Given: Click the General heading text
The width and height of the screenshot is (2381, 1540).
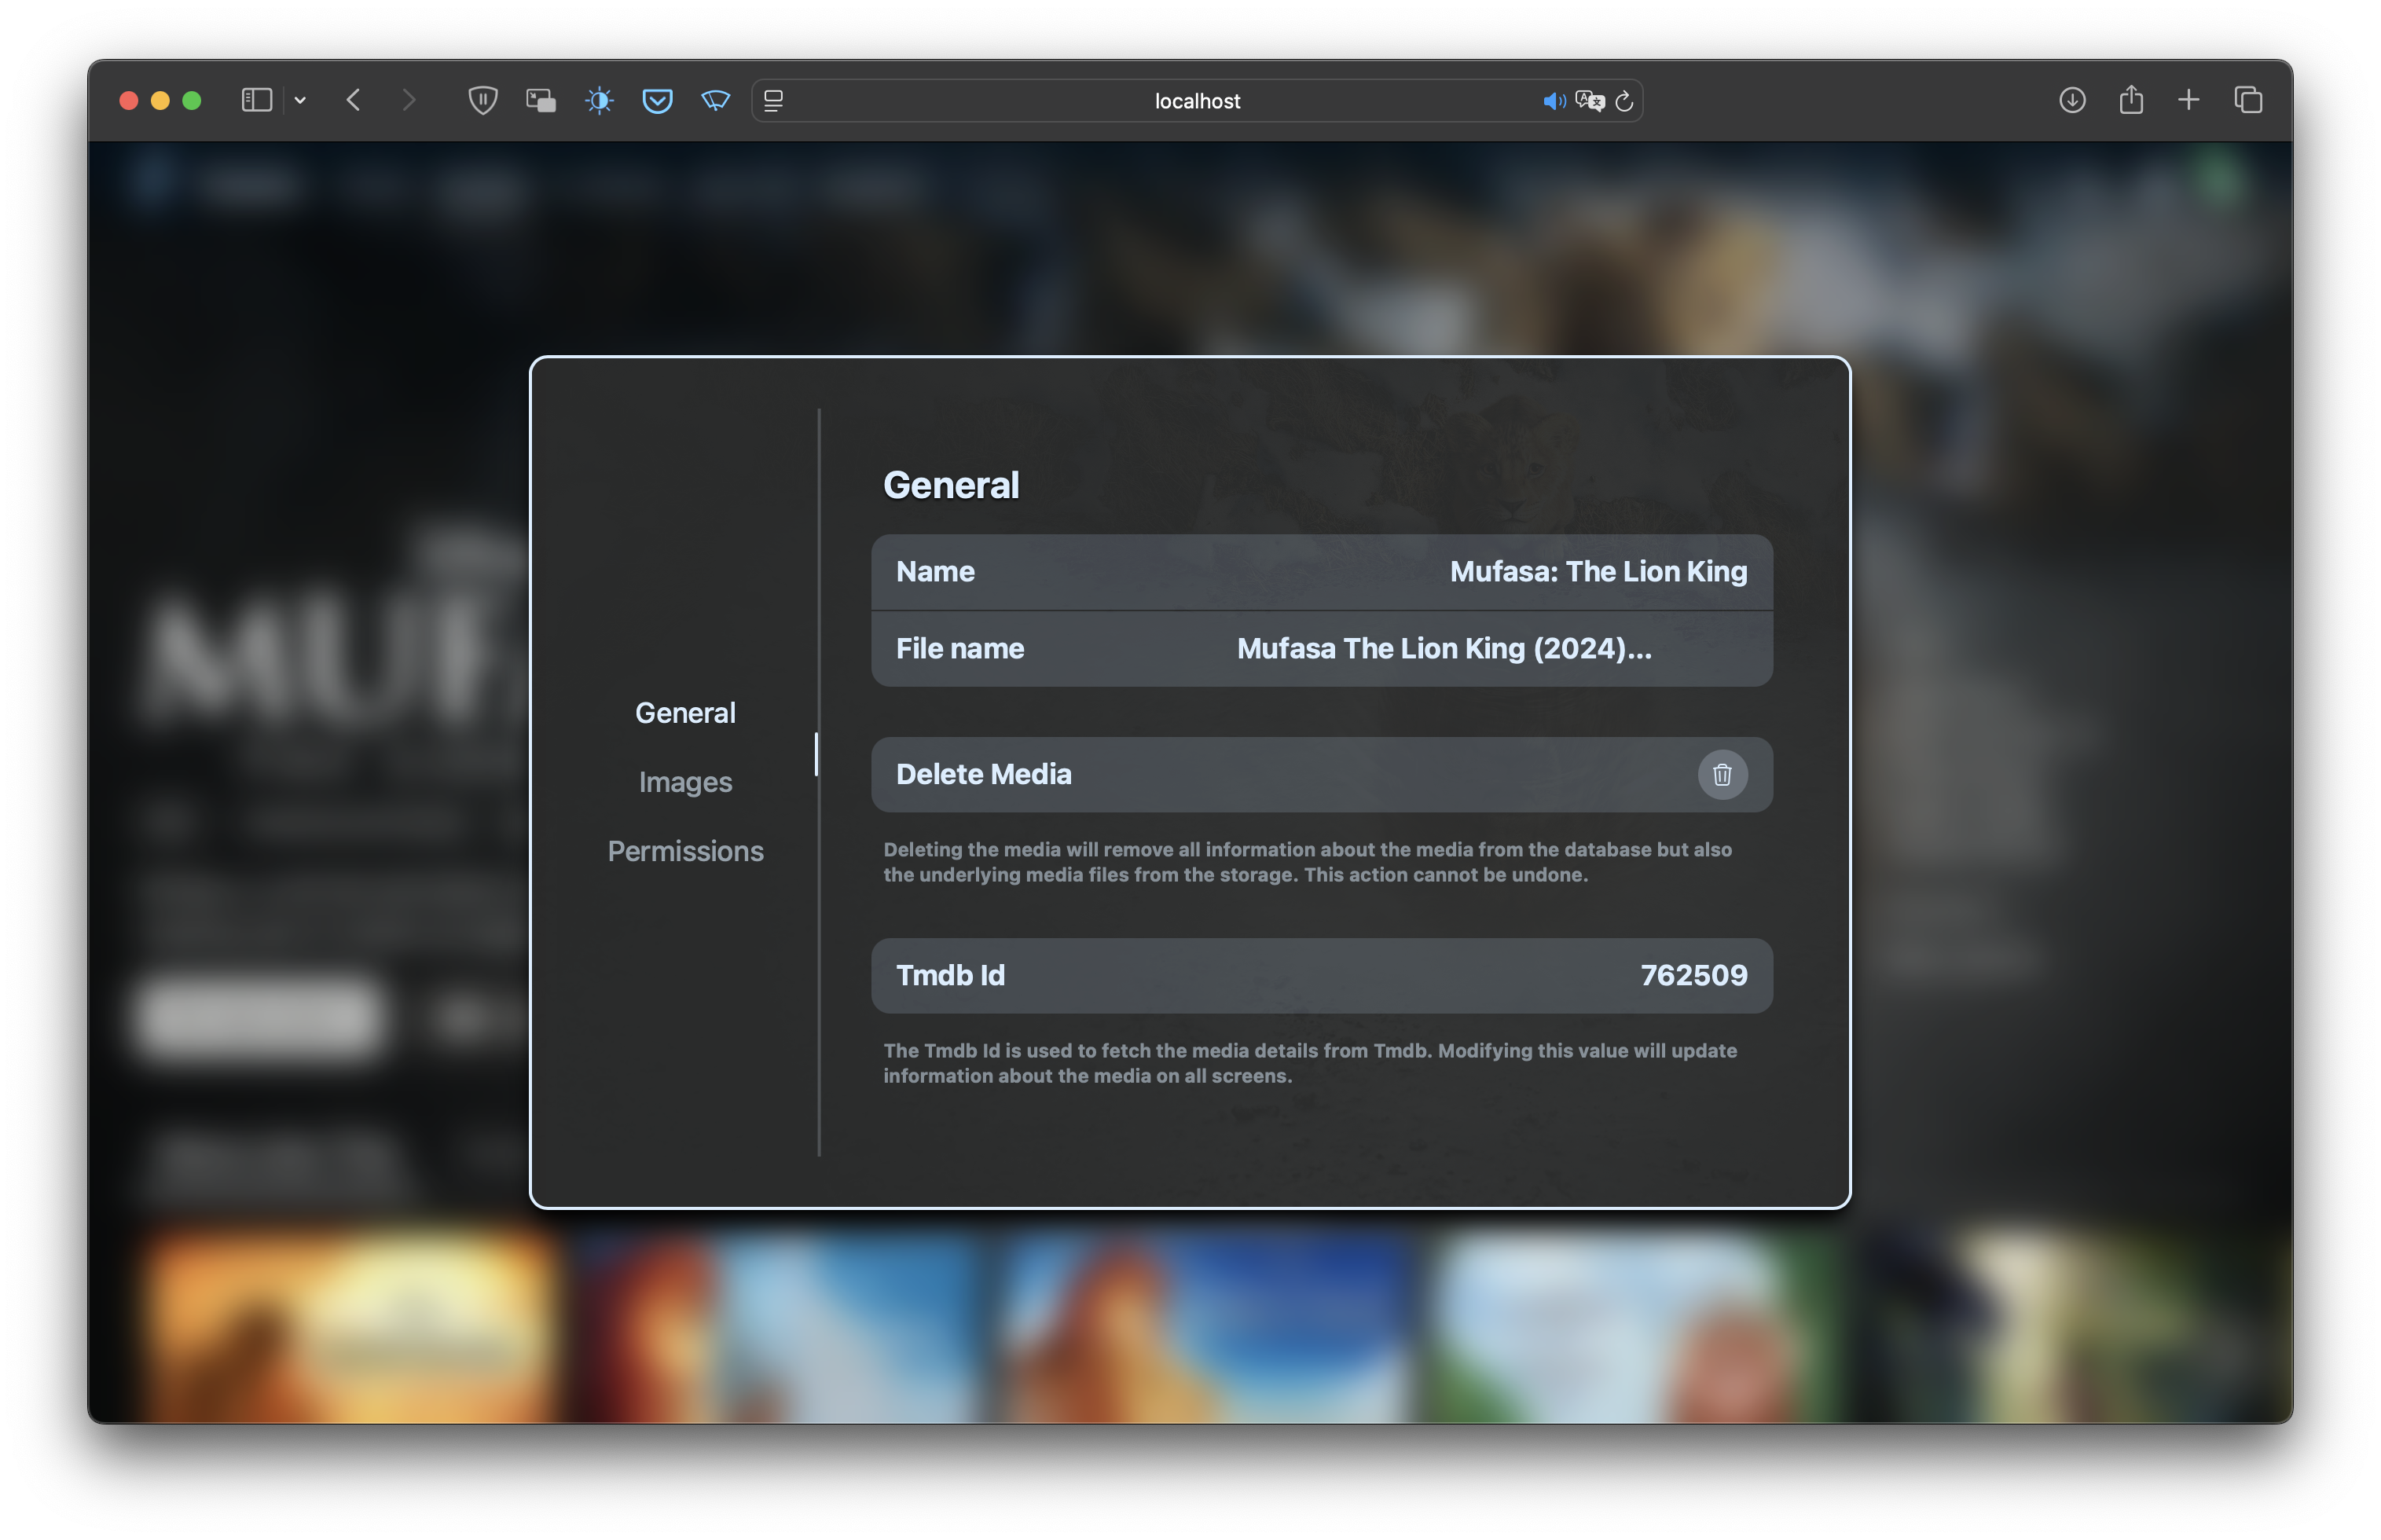Looking at the screenshot, I should click(x=951, y=485).
